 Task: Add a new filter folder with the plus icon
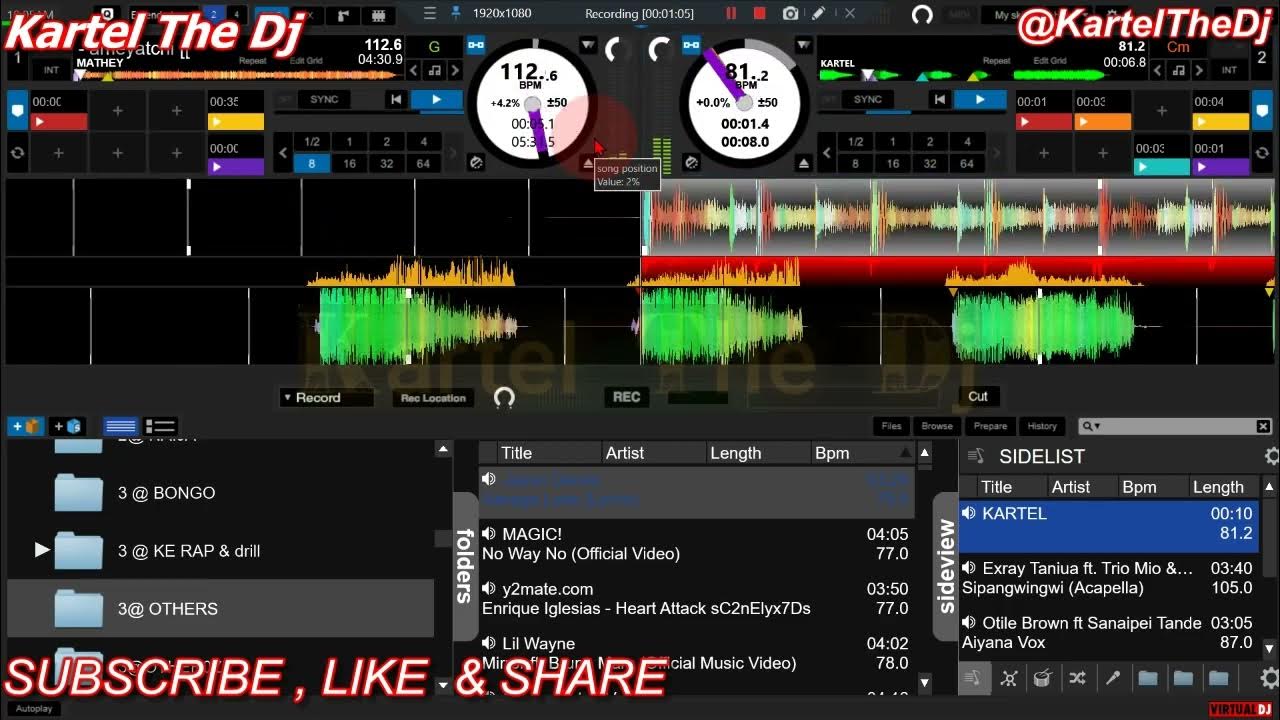(67, 426)
